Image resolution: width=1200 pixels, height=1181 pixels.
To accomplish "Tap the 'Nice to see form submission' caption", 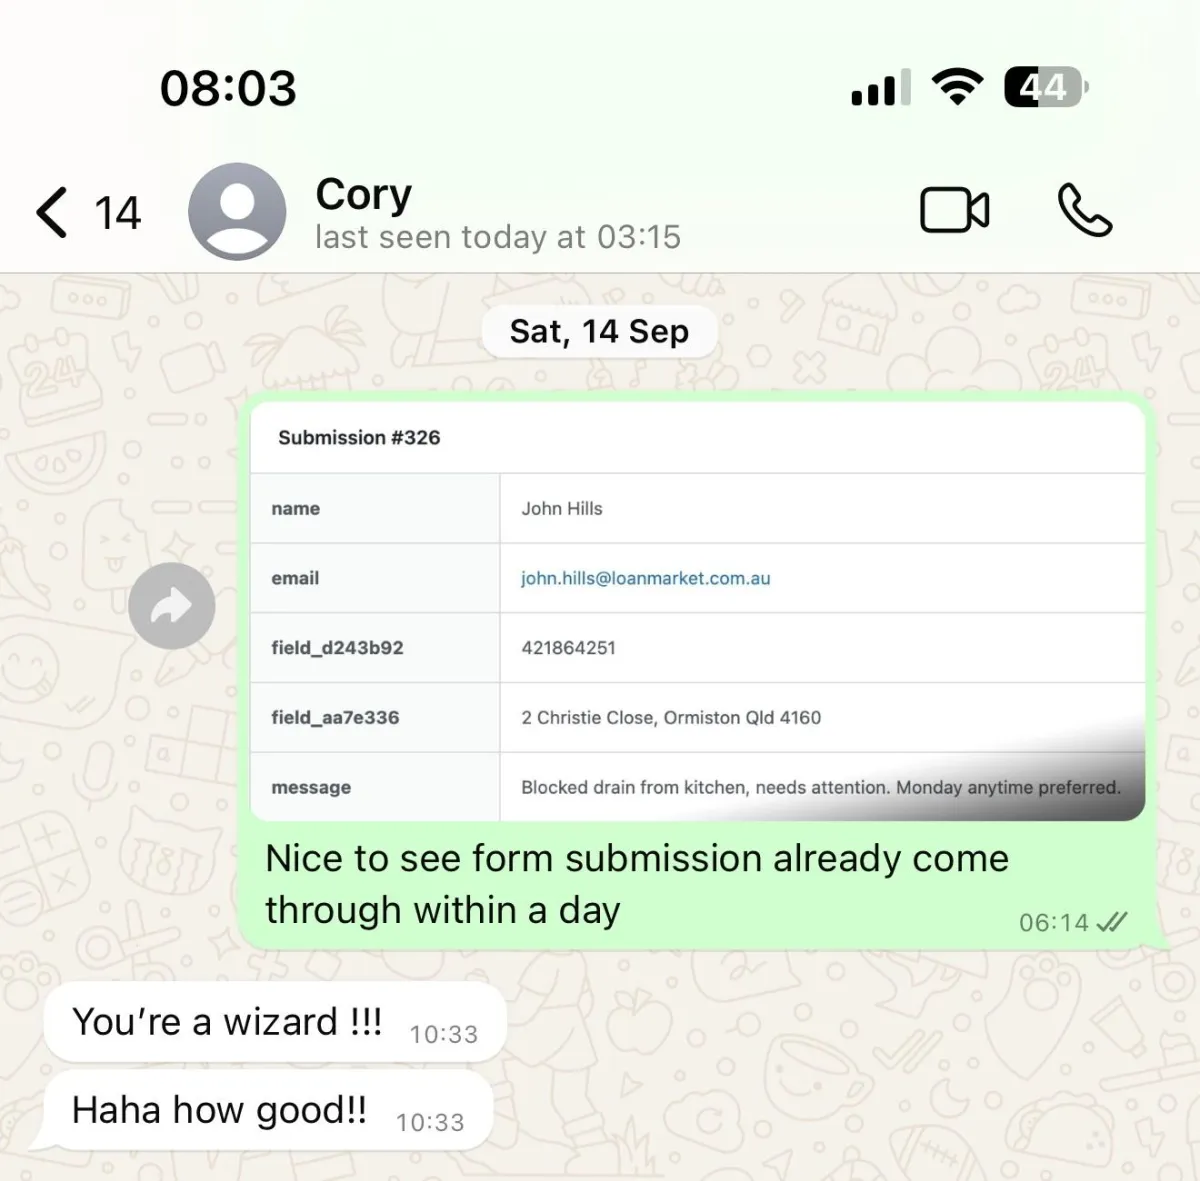I will (x=637, y=884).
